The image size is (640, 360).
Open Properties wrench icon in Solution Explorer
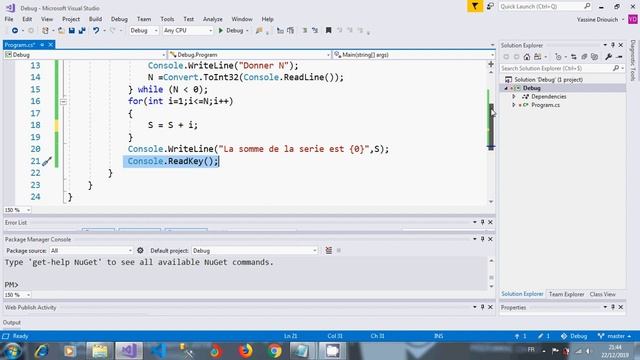(x=609, y=57)
